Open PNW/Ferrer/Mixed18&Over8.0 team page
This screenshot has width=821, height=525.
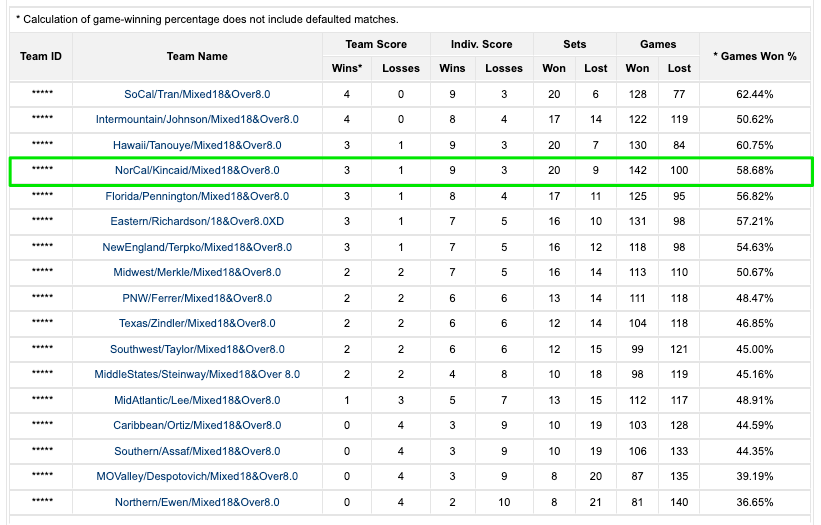[x=197, y=298]
